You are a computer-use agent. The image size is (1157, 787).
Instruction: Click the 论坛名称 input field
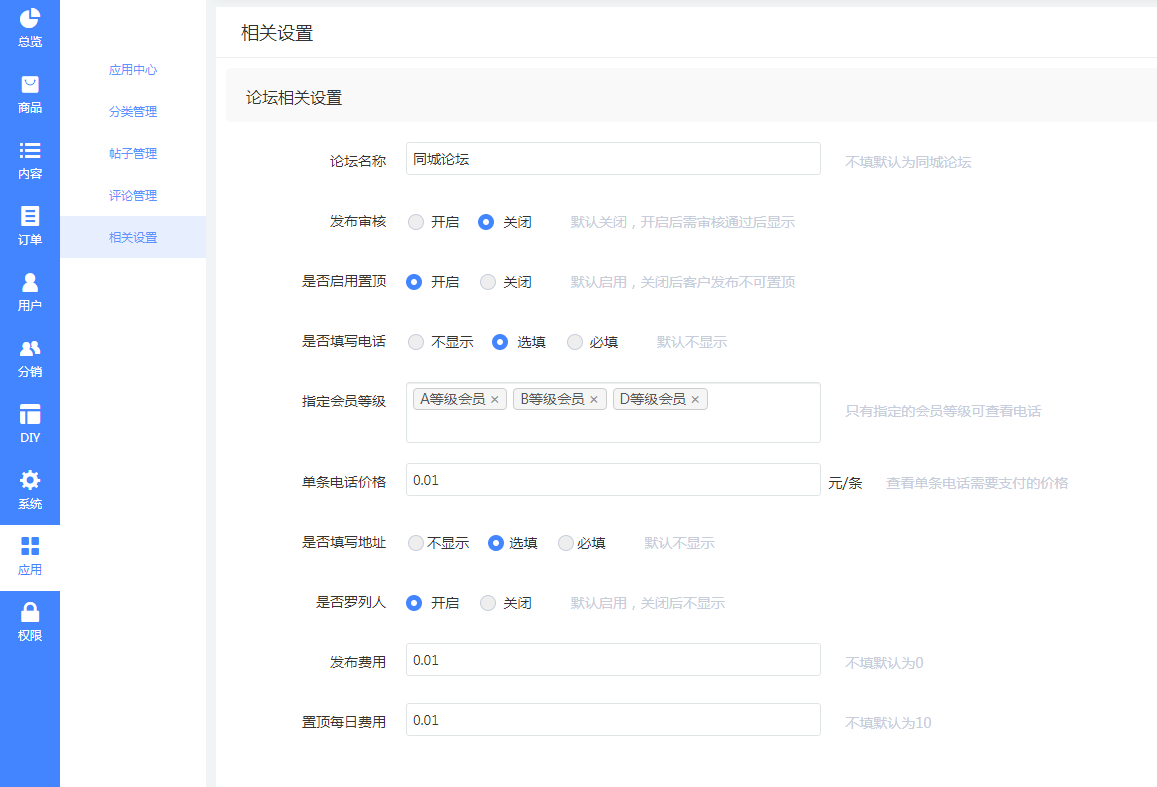(613, 159)
